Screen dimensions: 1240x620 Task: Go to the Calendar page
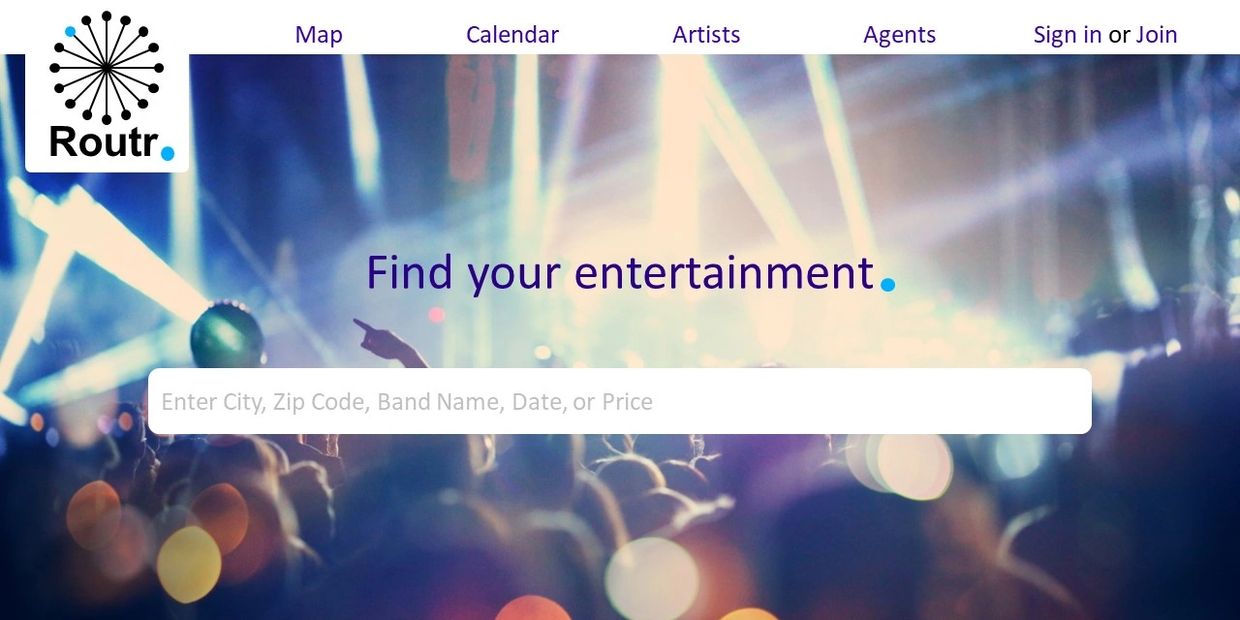(512, 35)
